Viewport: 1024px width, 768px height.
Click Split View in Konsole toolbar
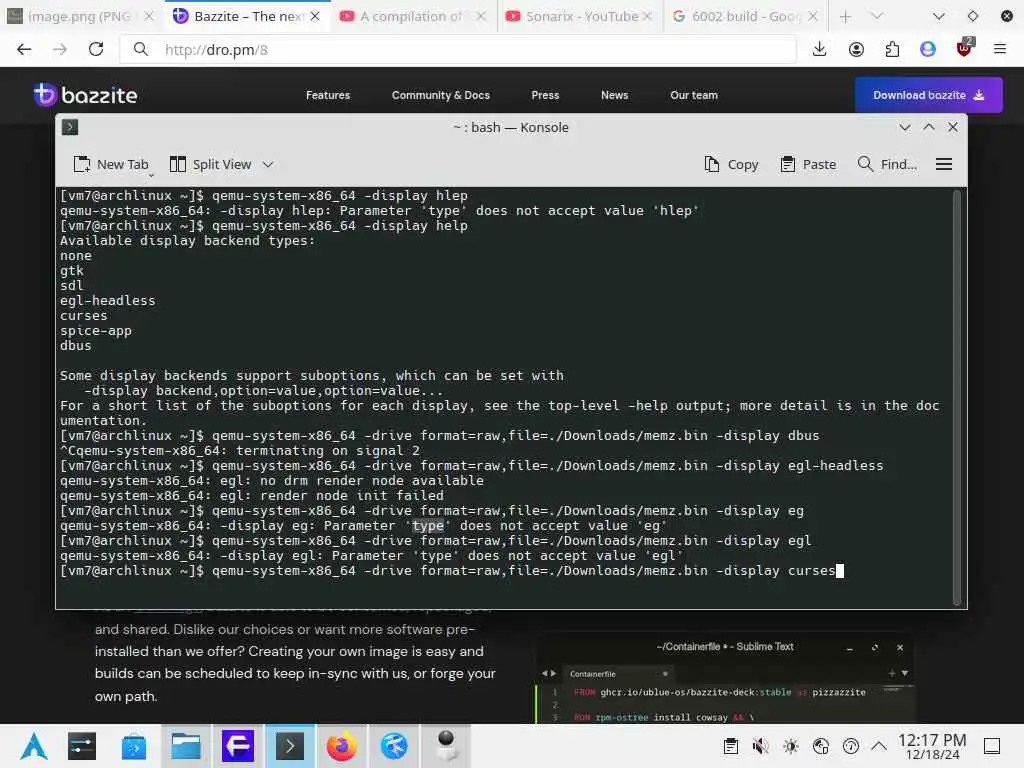click(210, 165)
